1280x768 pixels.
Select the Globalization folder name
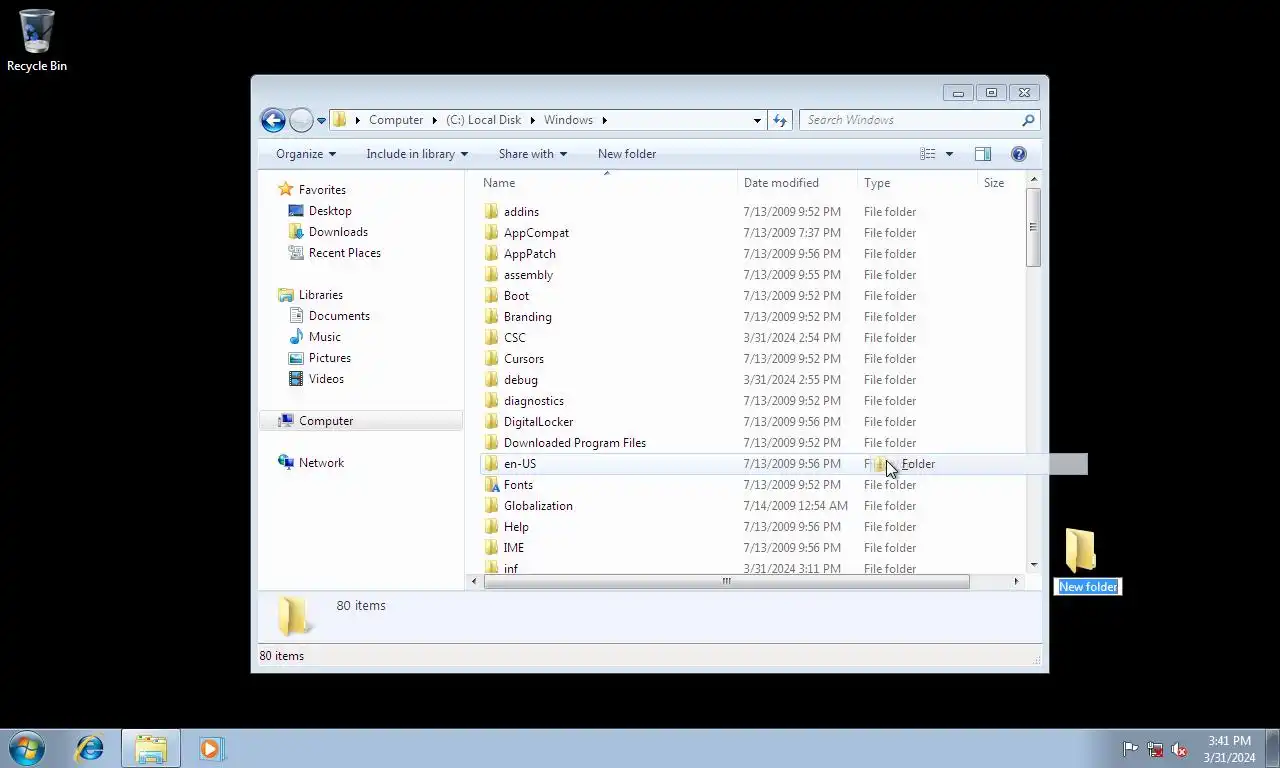click(538, 506)
